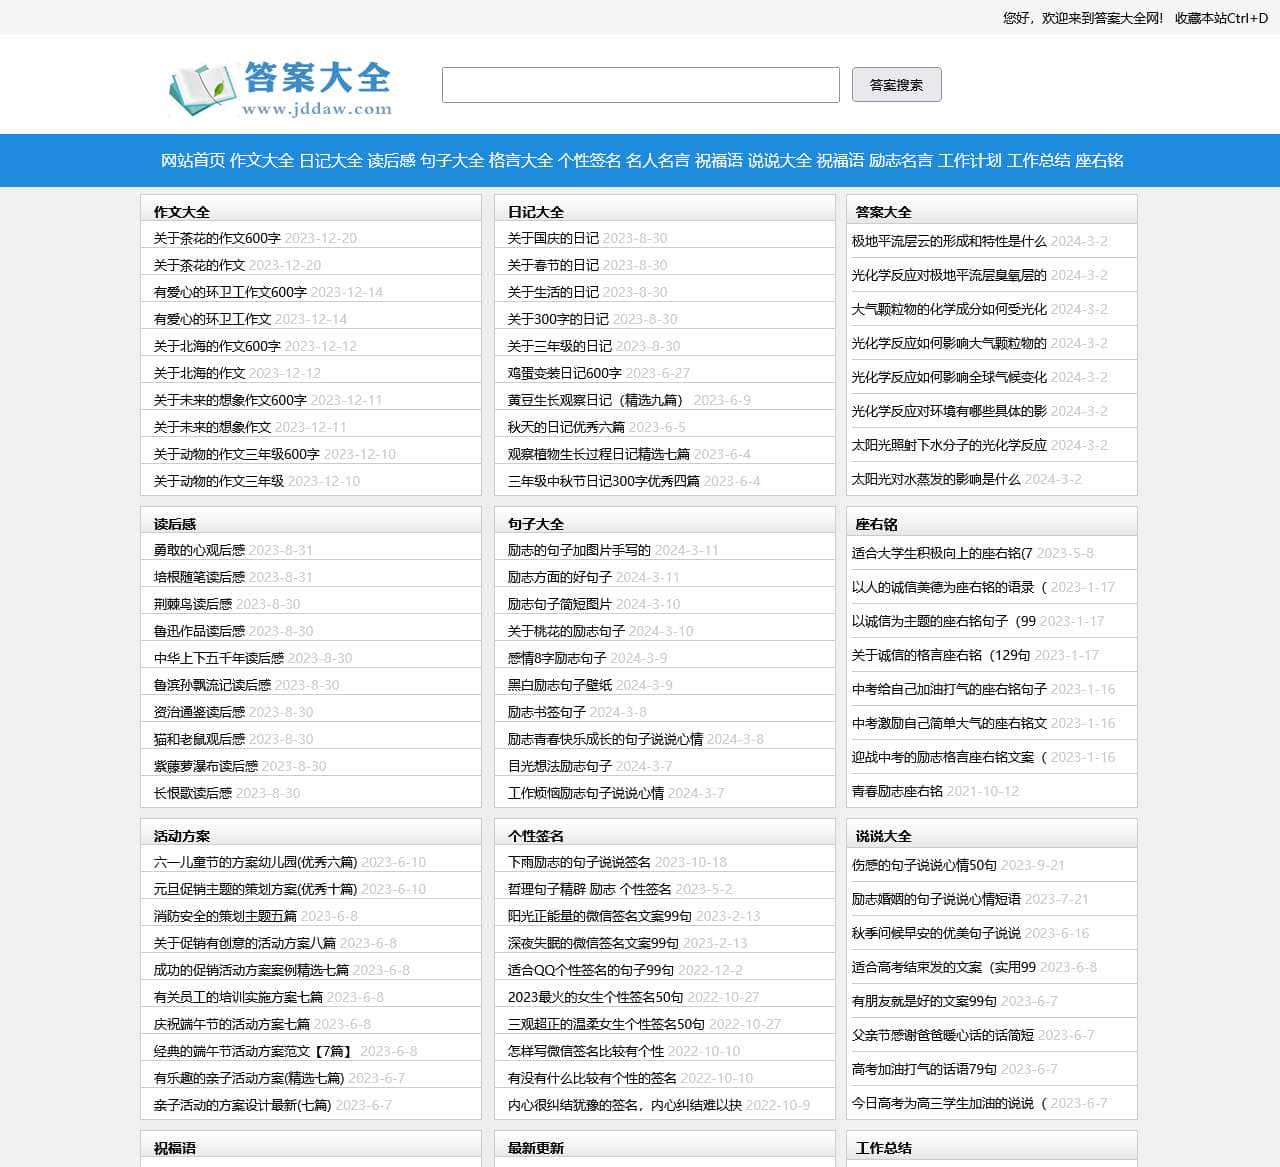This screenshot has height=1167, width=1280.
Task: Open 资治通鉴读后感
Action: pos(199,712)
